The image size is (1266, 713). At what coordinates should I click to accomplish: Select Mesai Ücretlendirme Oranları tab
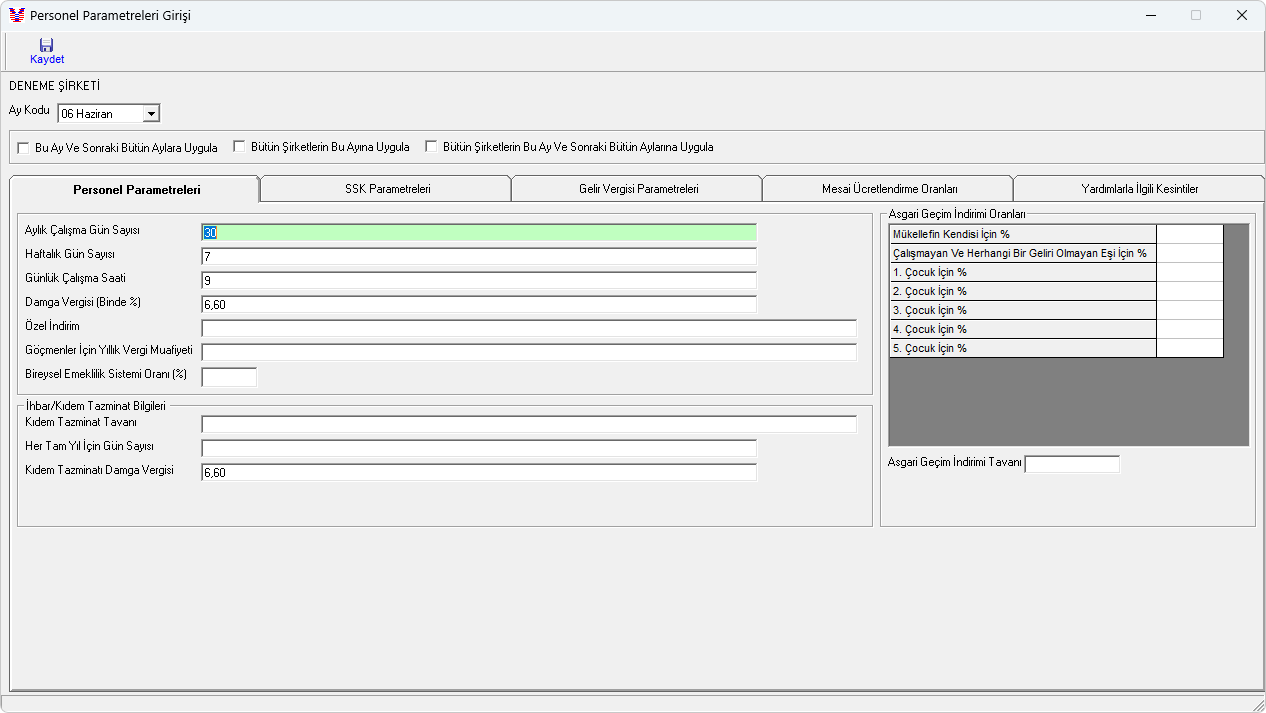click(x=889, y=189)
